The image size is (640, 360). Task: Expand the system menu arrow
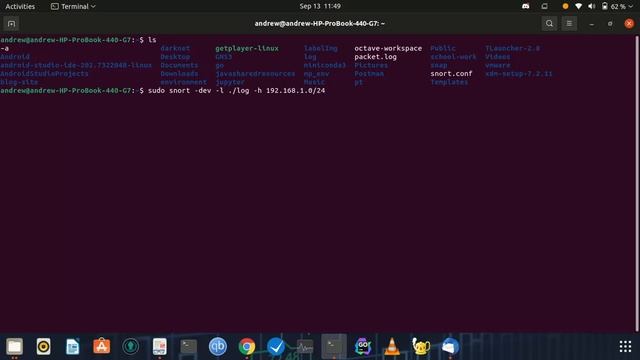pyautogui.click(x=631, y=6)
